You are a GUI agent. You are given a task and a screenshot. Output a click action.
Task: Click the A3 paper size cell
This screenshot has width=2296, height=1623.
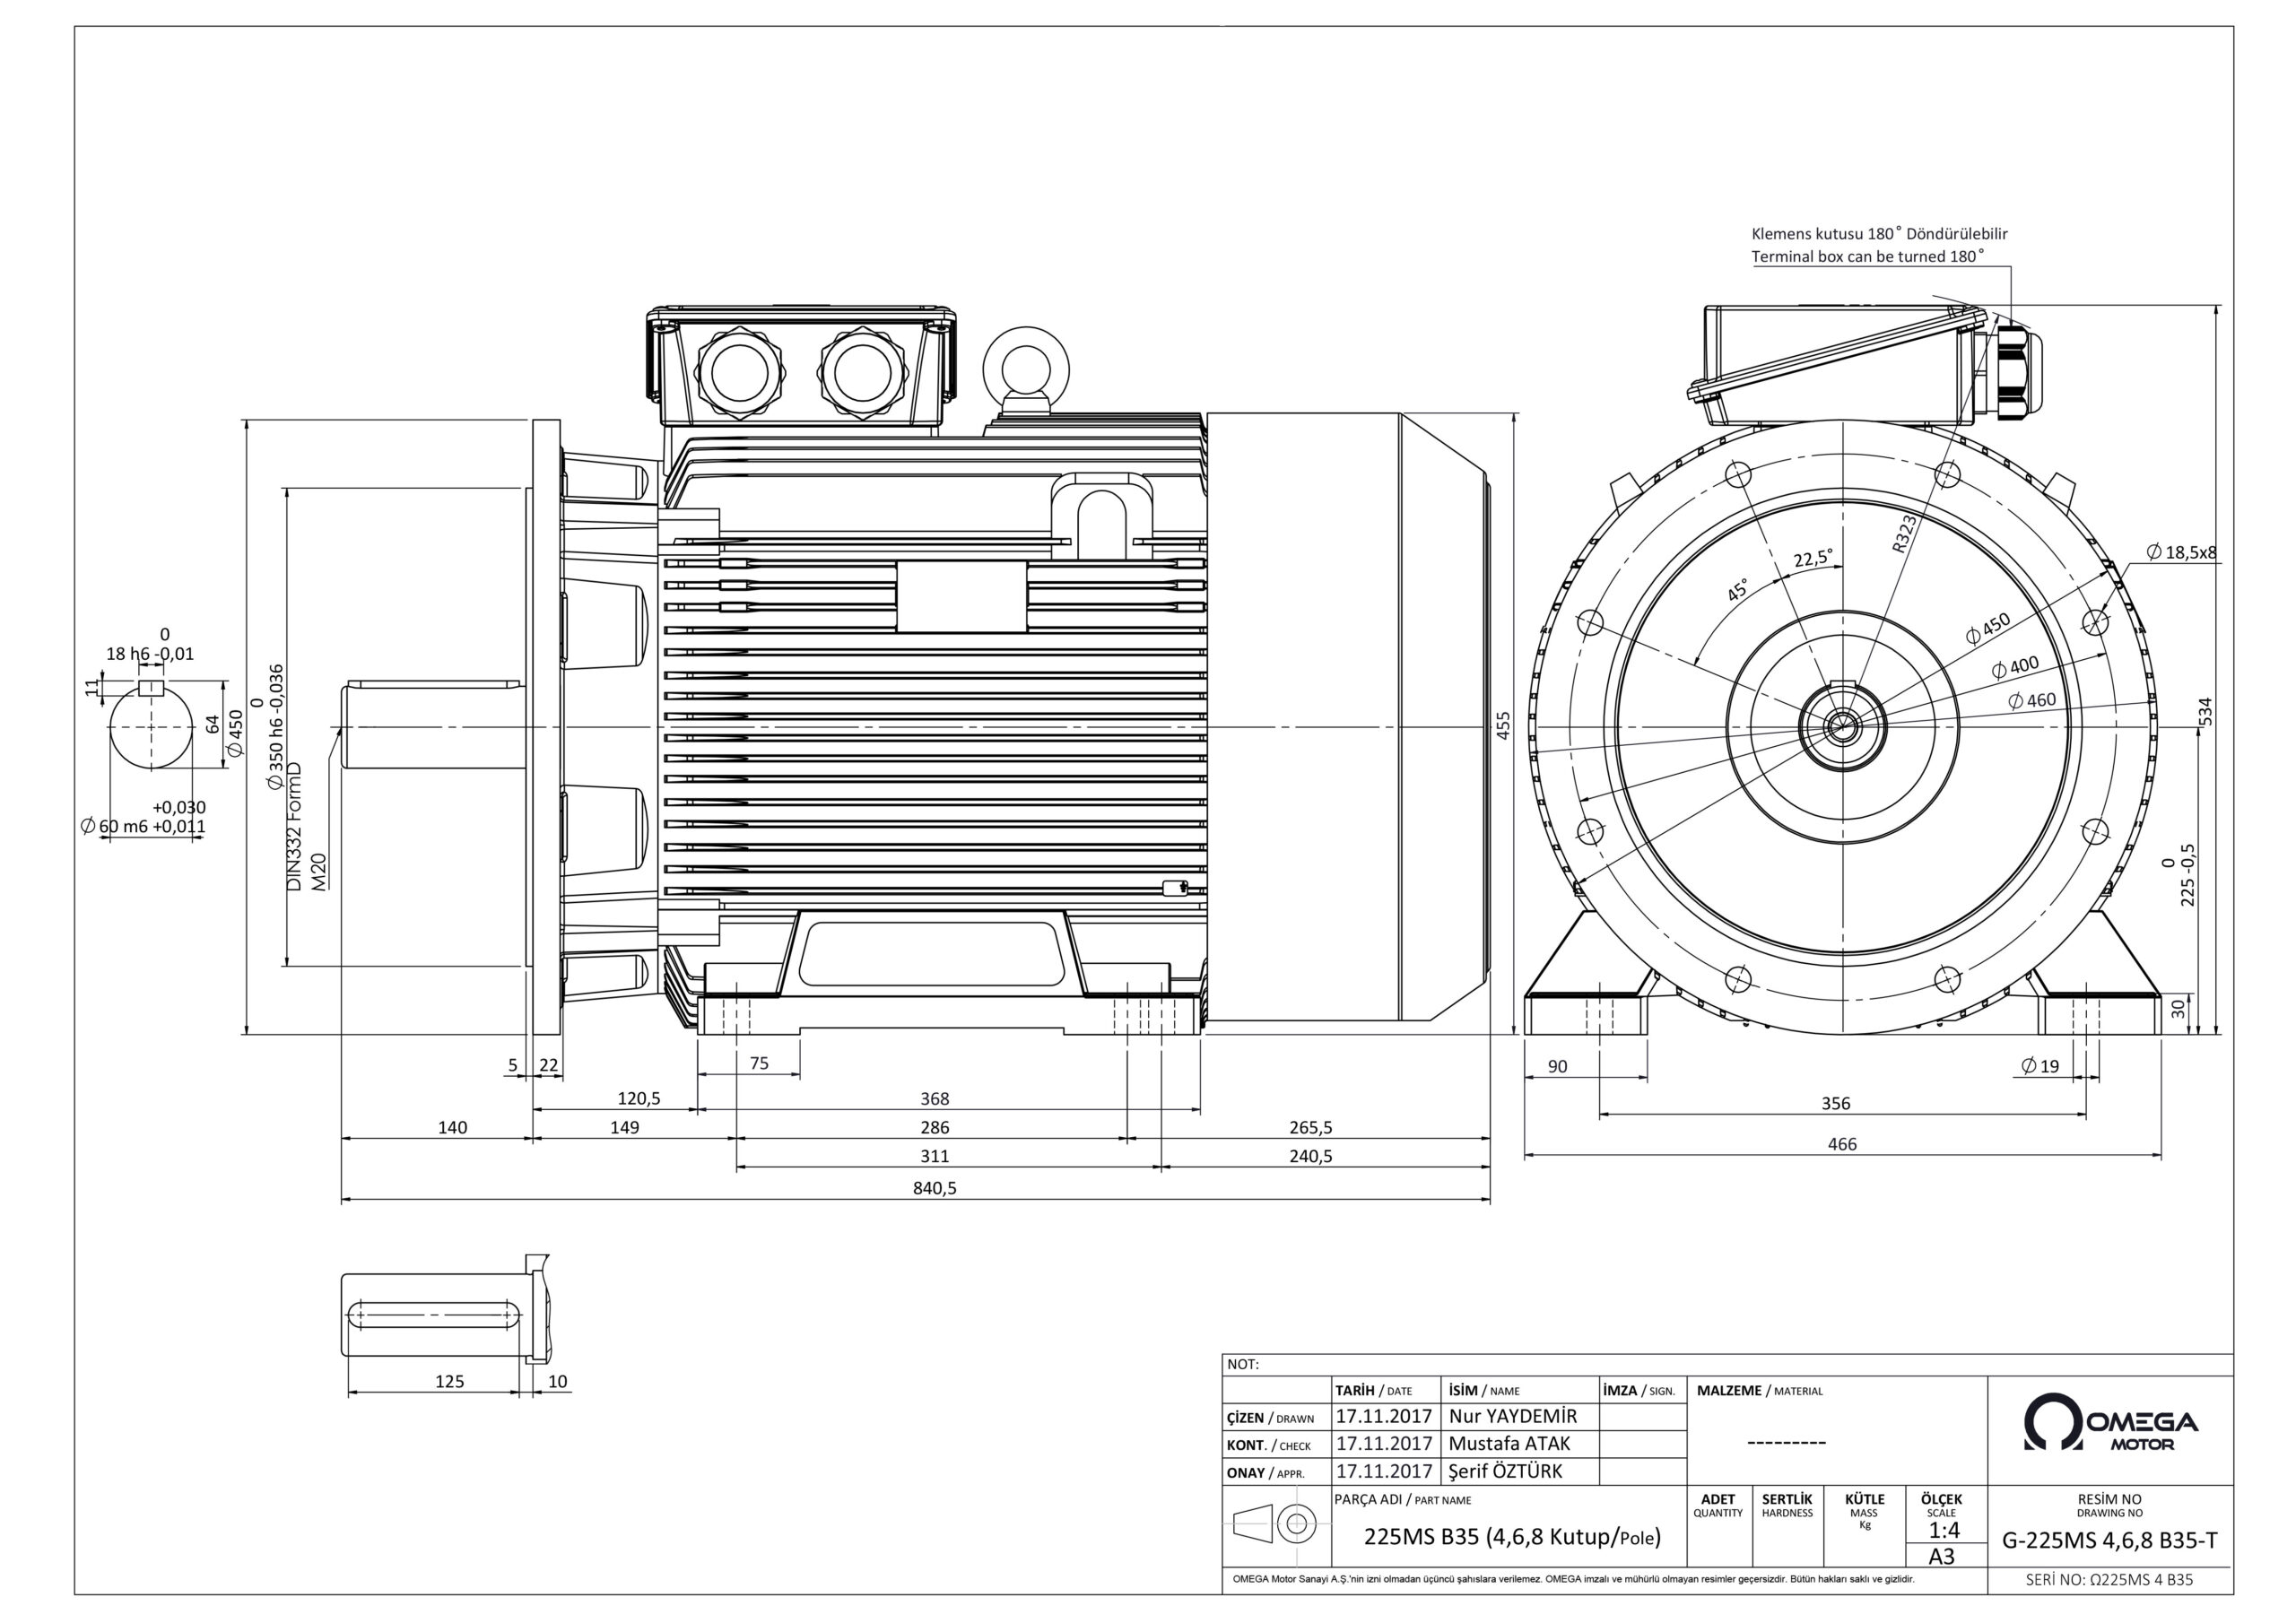click(1941, 1557)
